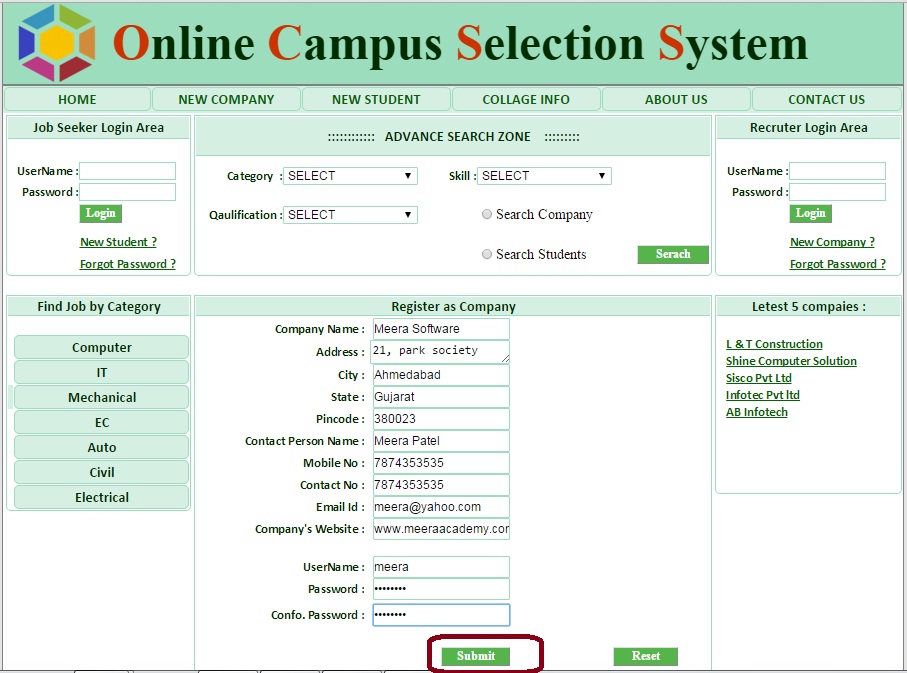Click the hexagon site logo
This screenshot has width=907, height=673.
click(56, 43)
